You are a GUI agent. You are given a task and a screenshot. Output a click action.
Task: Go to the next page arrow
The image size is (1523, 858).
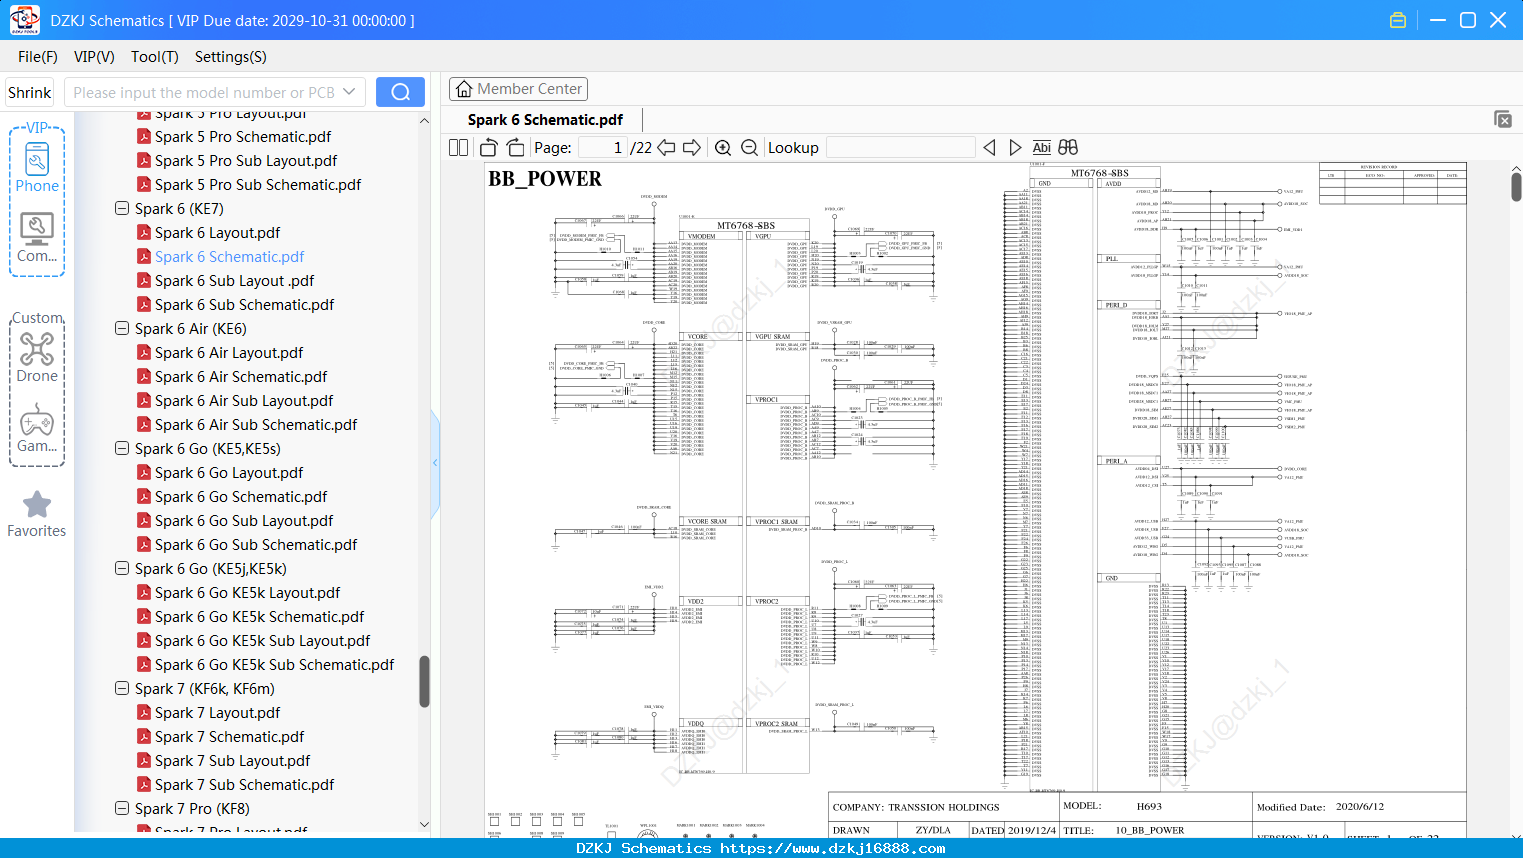click(692, 148)
